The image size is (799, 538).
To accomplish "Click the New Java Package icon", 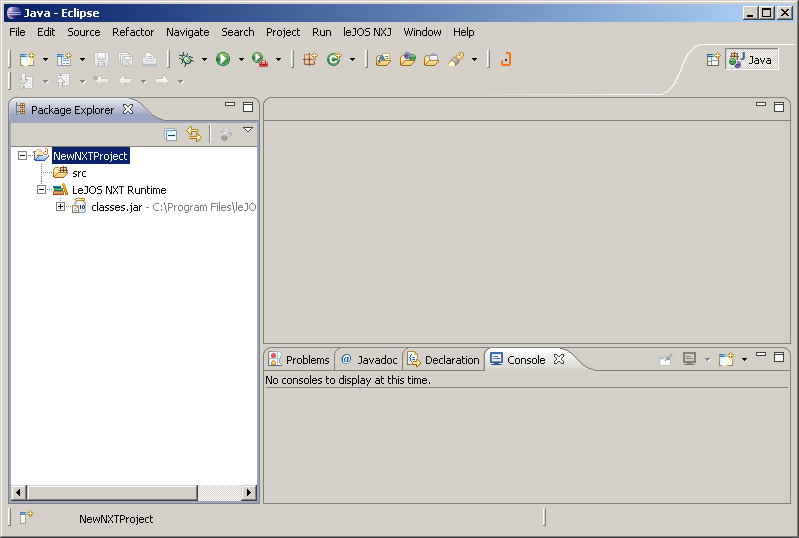I will click(310, 60).
